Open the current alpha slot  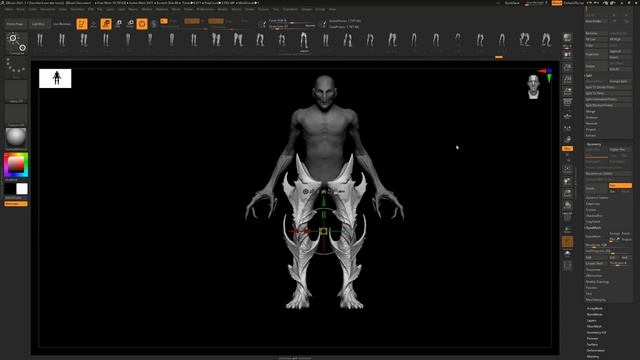tap(16, 91)
